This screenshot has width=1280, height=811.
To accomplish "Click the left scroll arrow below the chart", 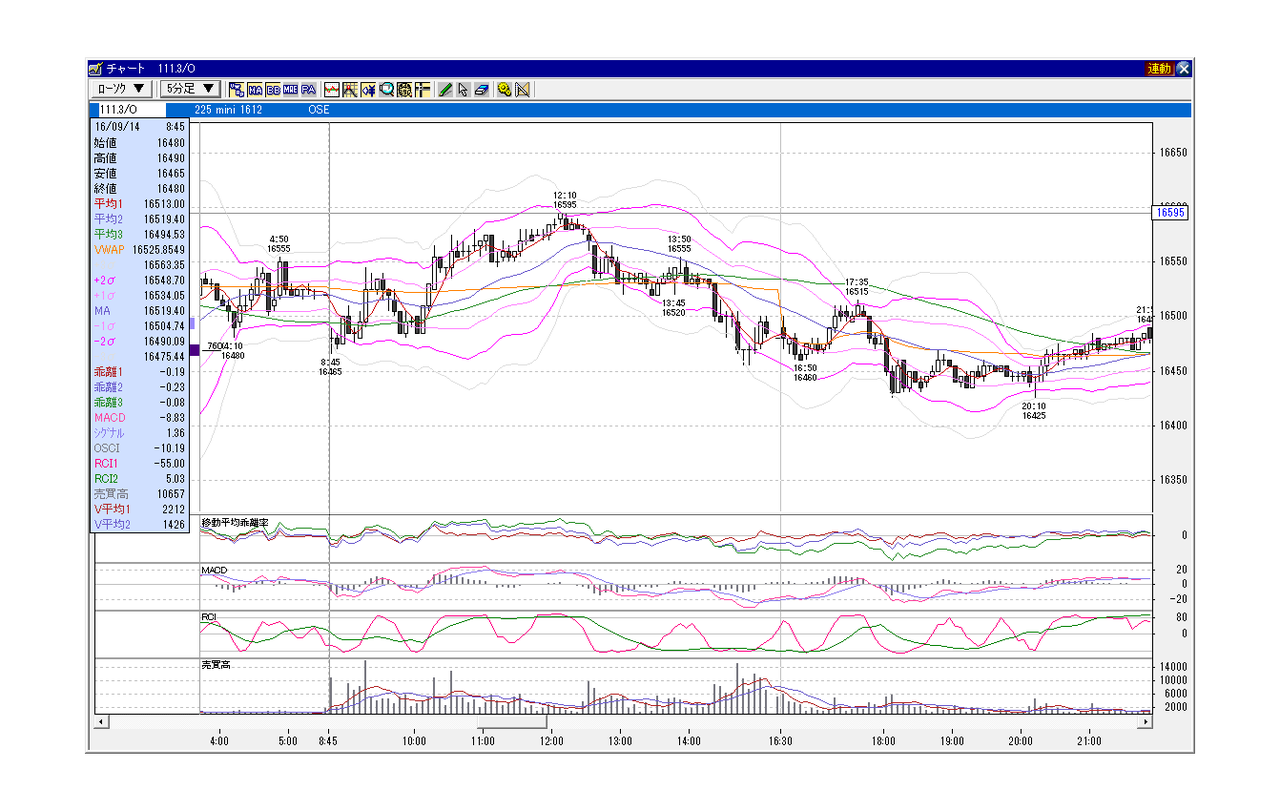I will (x=100, y=721).
